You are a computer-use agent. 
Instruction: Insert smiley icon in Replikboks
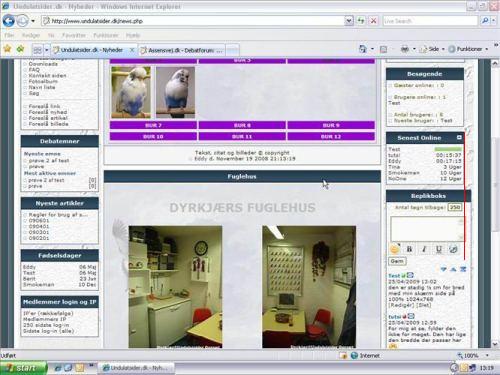click(x=394, y=249)
